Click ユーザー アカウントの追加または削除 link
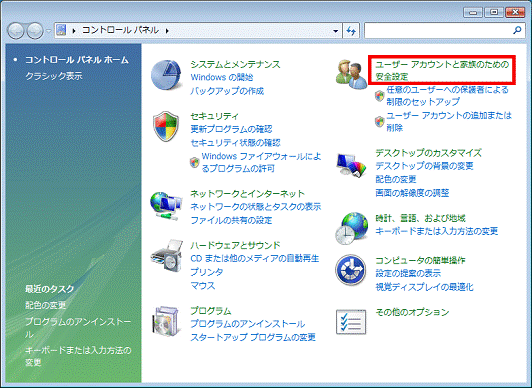 449,121
